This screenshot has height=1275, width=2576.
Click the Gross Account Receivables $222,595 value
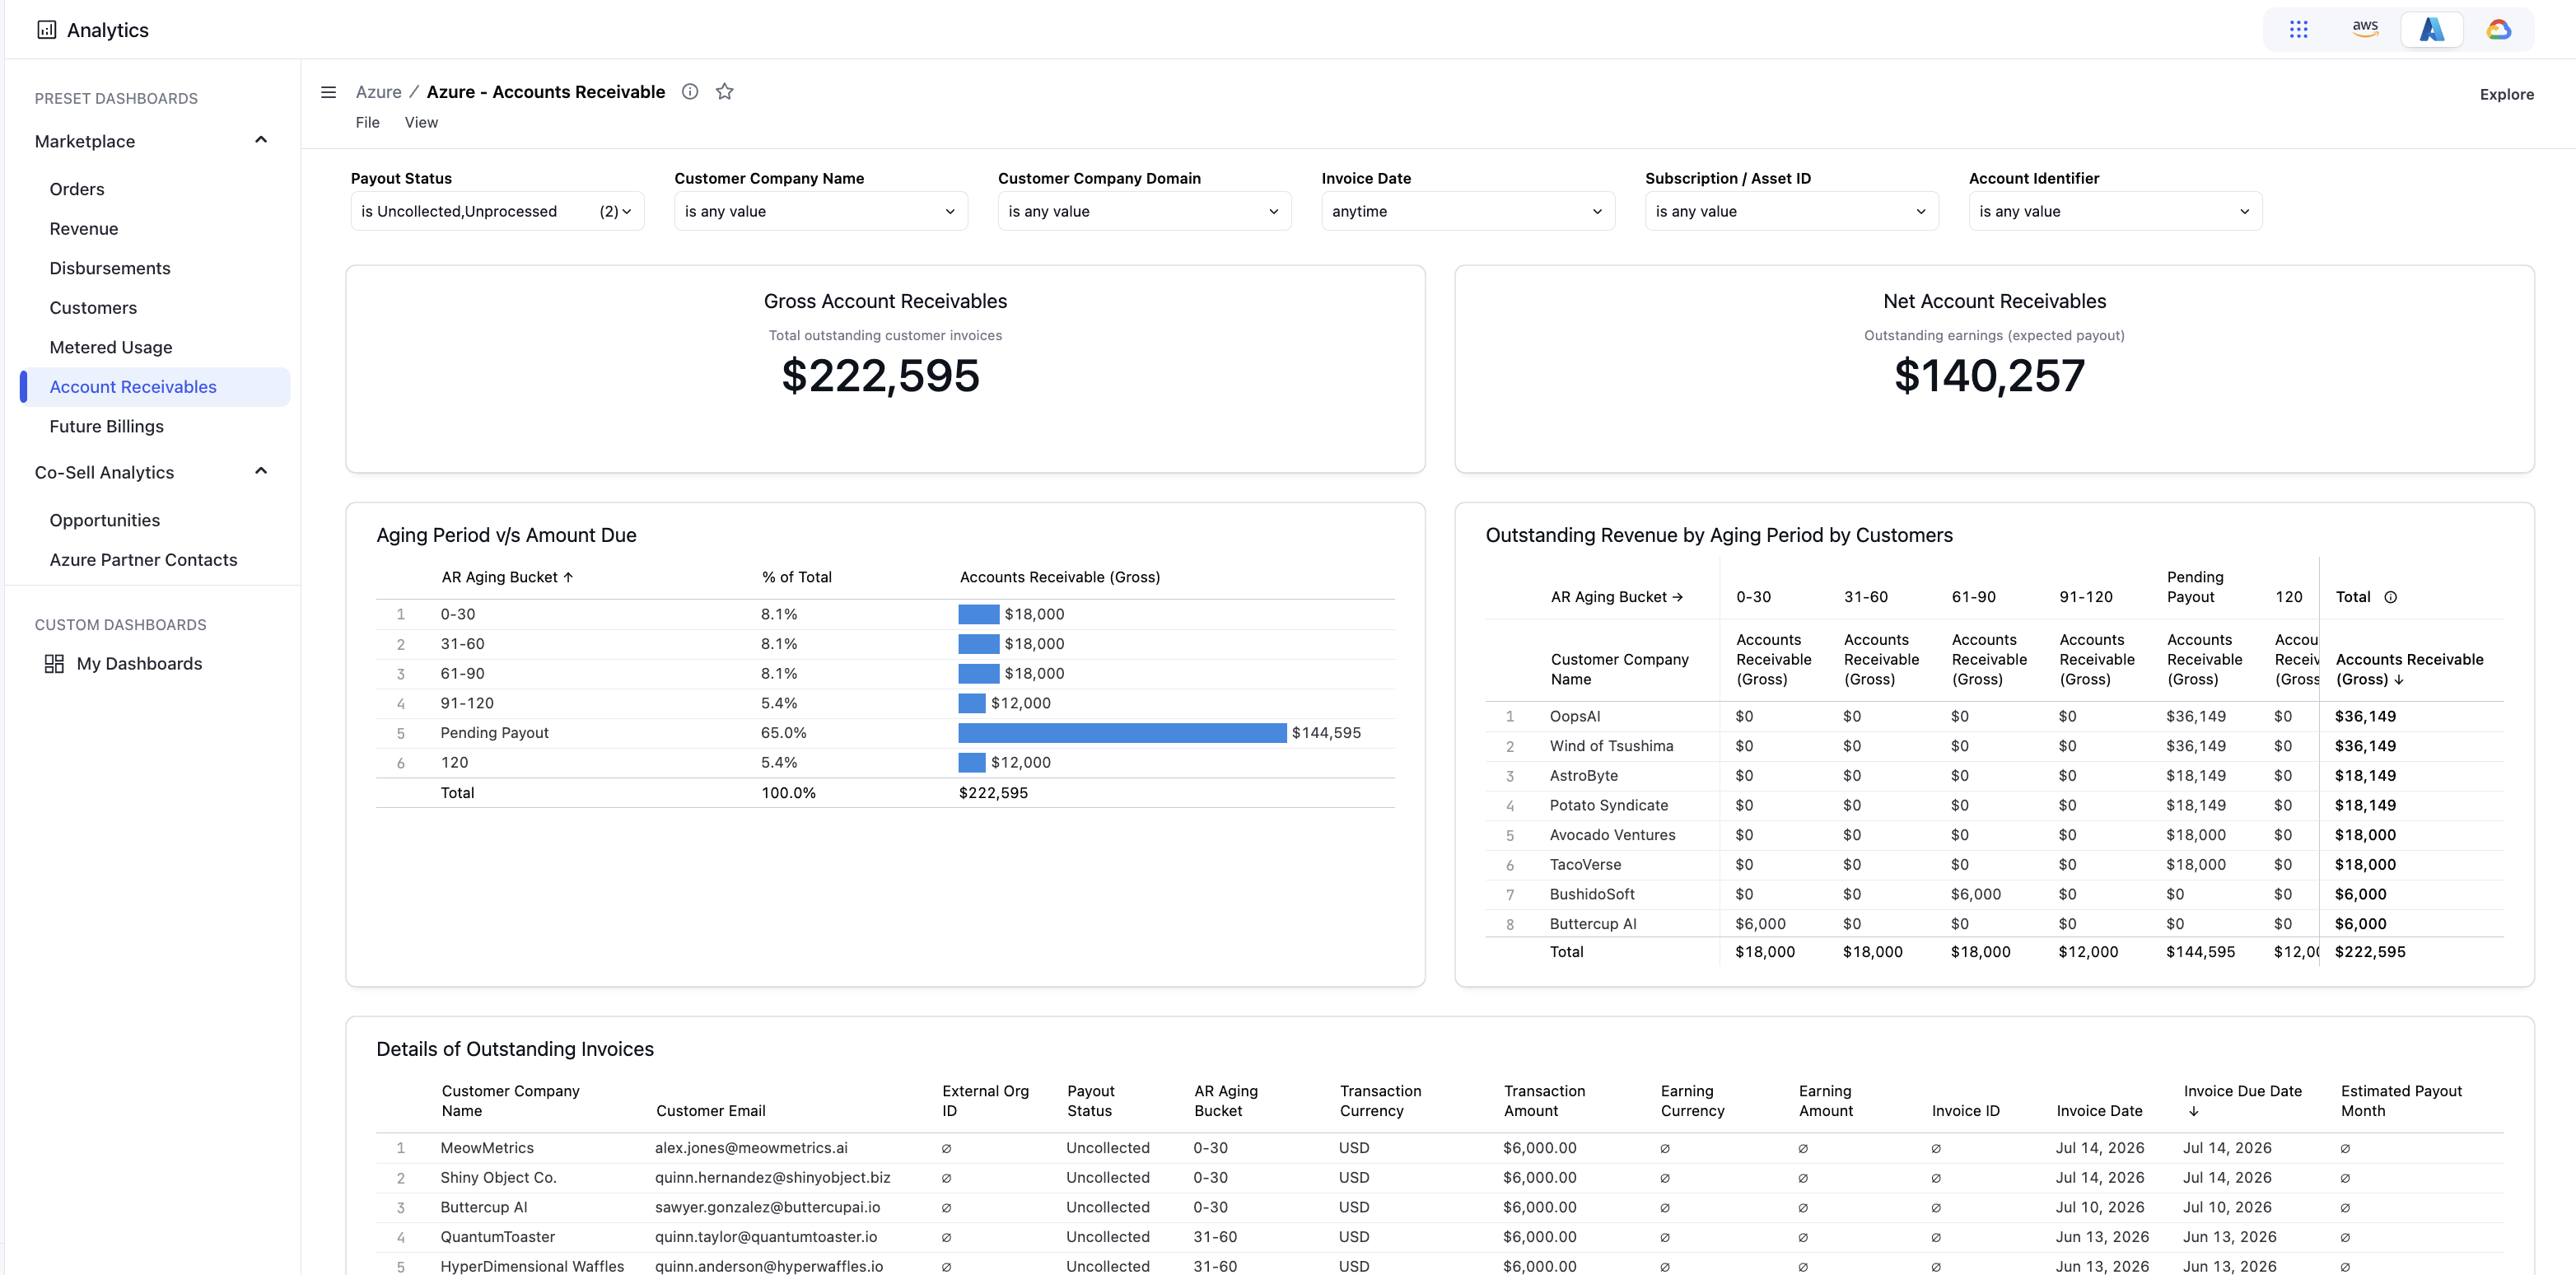point(880,376)
